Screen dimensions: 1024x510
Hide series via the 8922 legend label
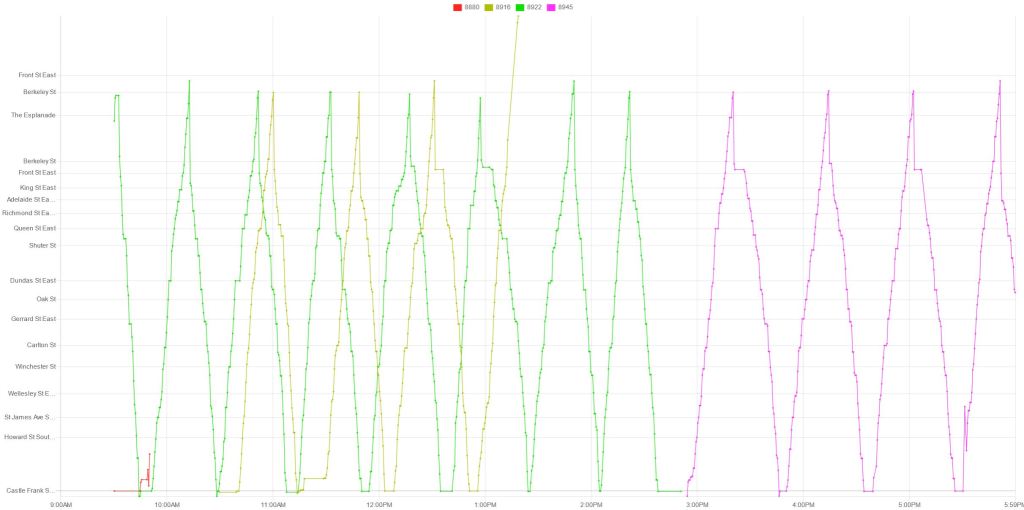pyautogui.click(x=534, y=7)
